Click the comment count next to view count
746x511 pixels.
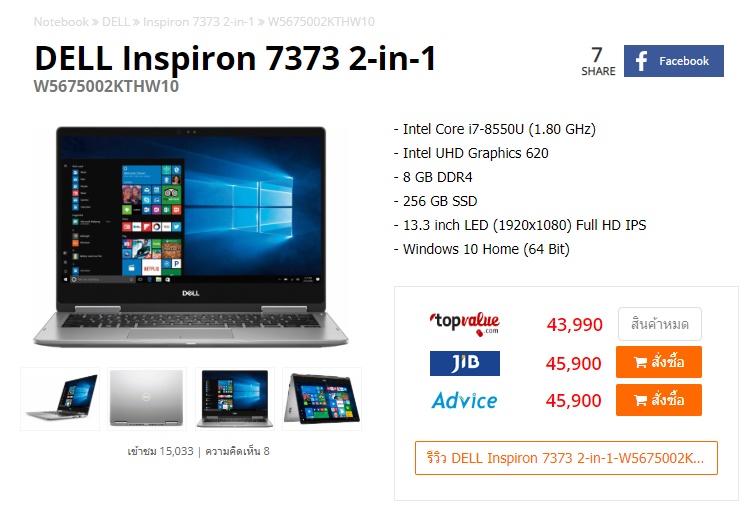(237, 451)
